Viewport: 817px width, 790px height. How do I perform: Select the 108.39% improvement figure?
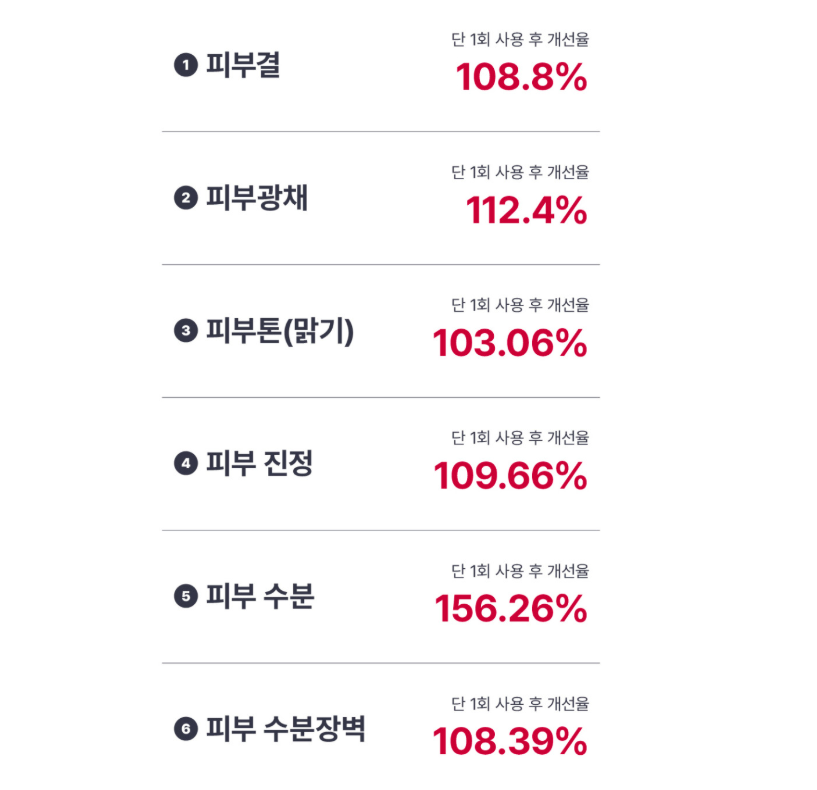[510, 742]
